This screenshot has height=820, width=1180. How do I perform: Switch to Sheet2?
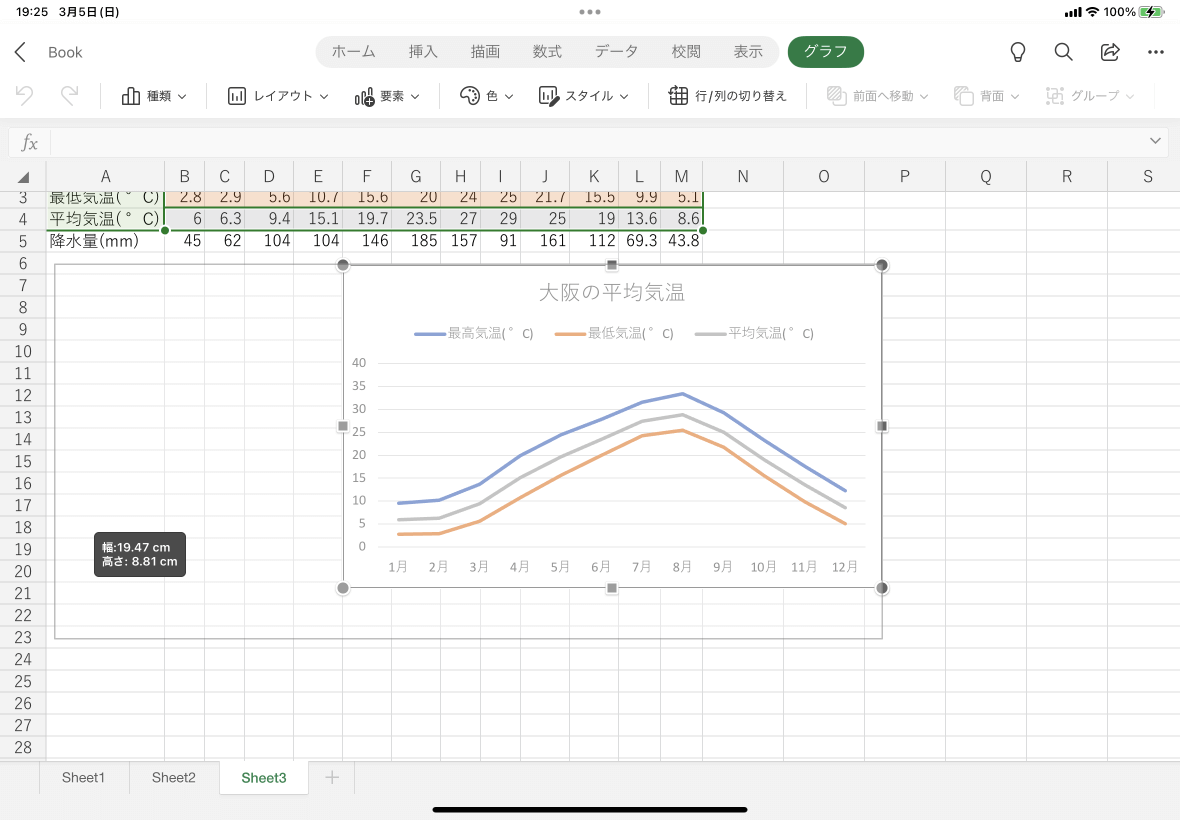coord(173,777)
